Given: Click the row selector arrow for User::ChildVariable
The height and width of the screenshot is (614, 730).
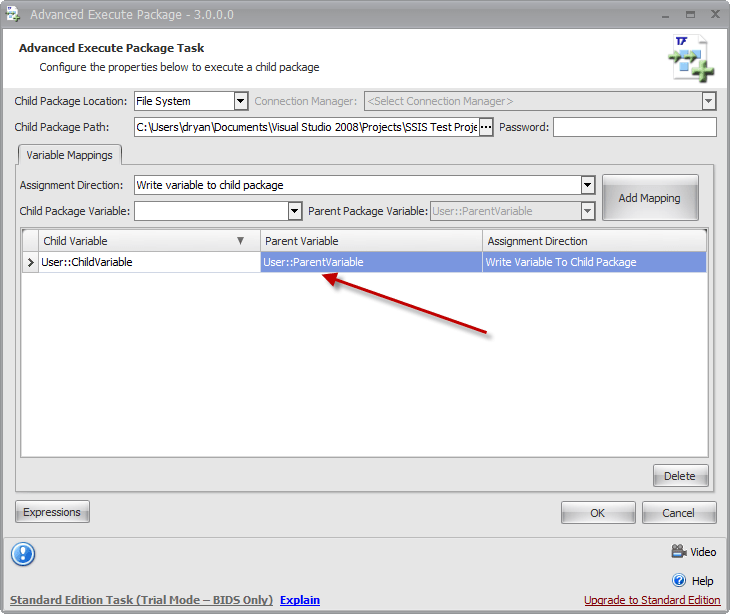Looking at the screenshot, I should [30, 262].
